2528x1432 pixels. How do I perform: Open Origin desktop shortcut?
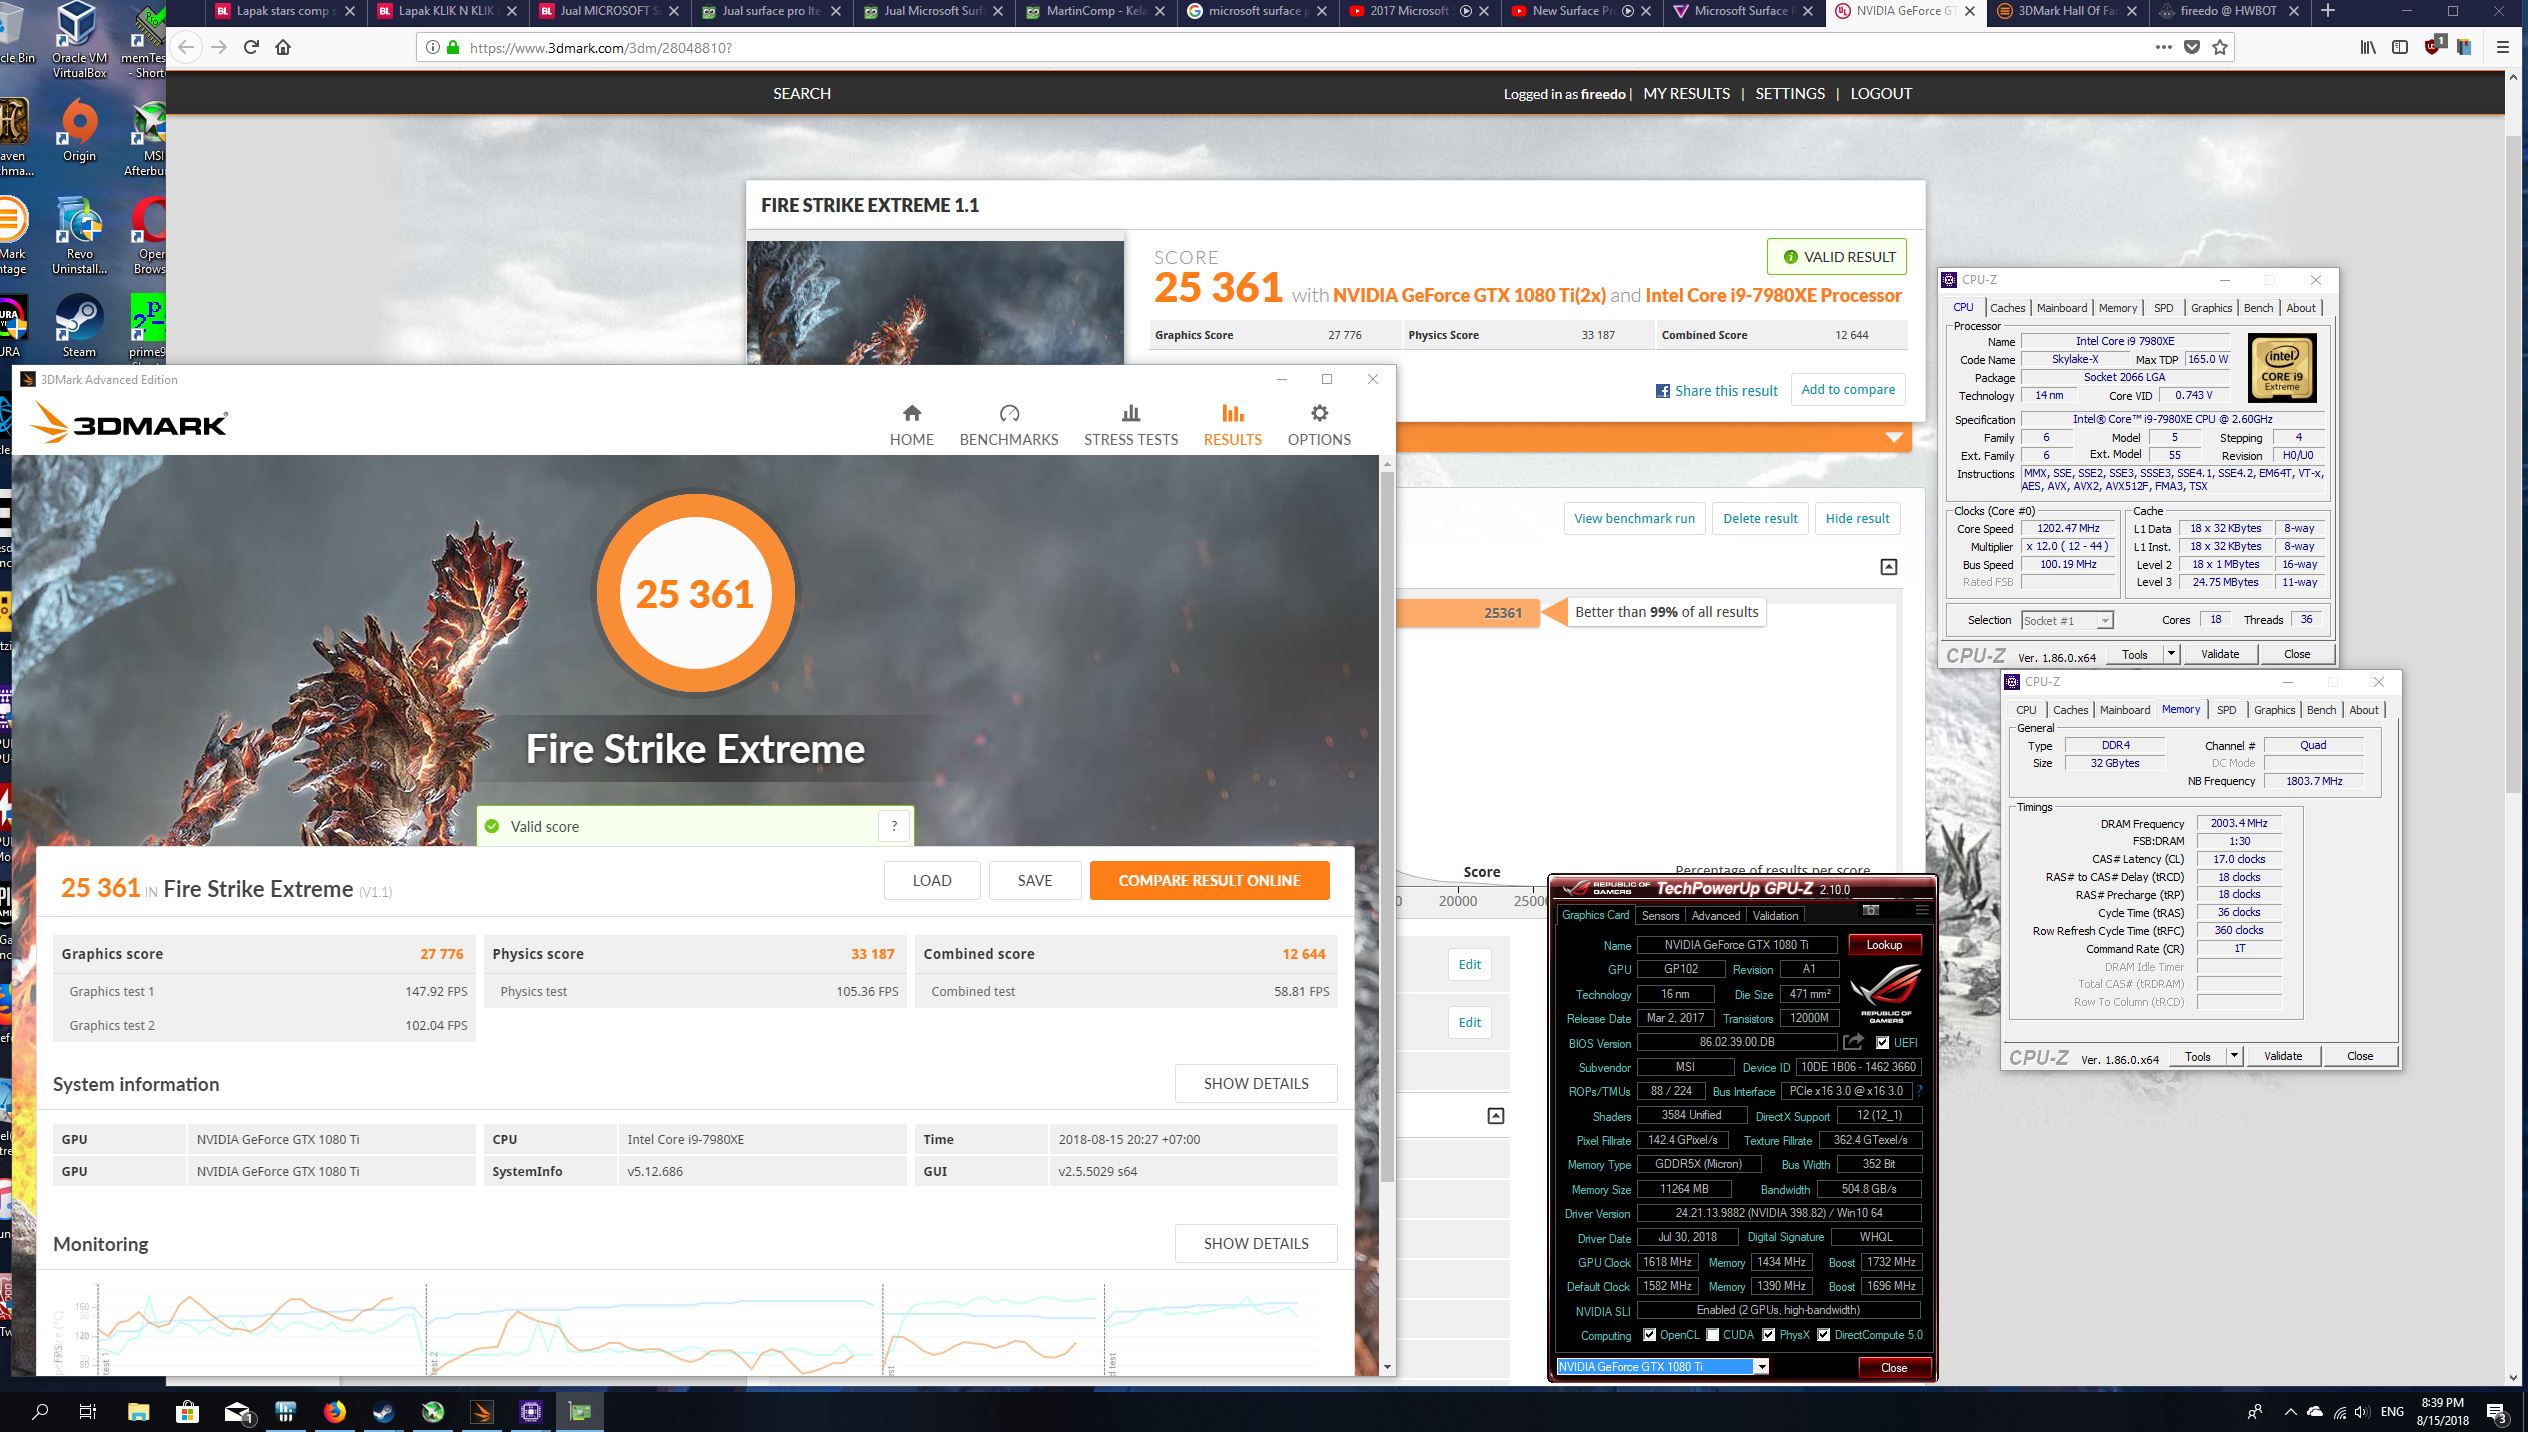(79, 130)
